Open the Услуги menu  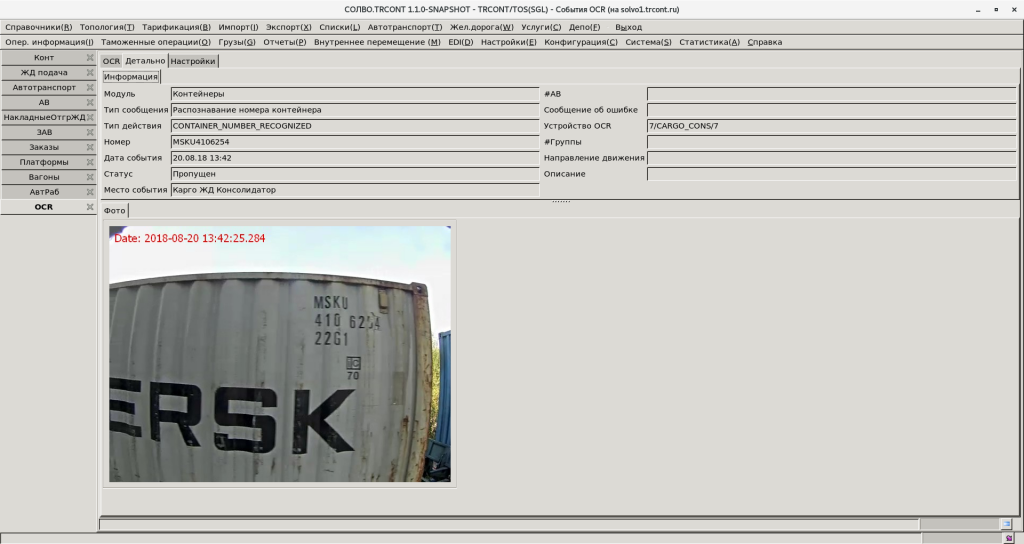(541, 27)
